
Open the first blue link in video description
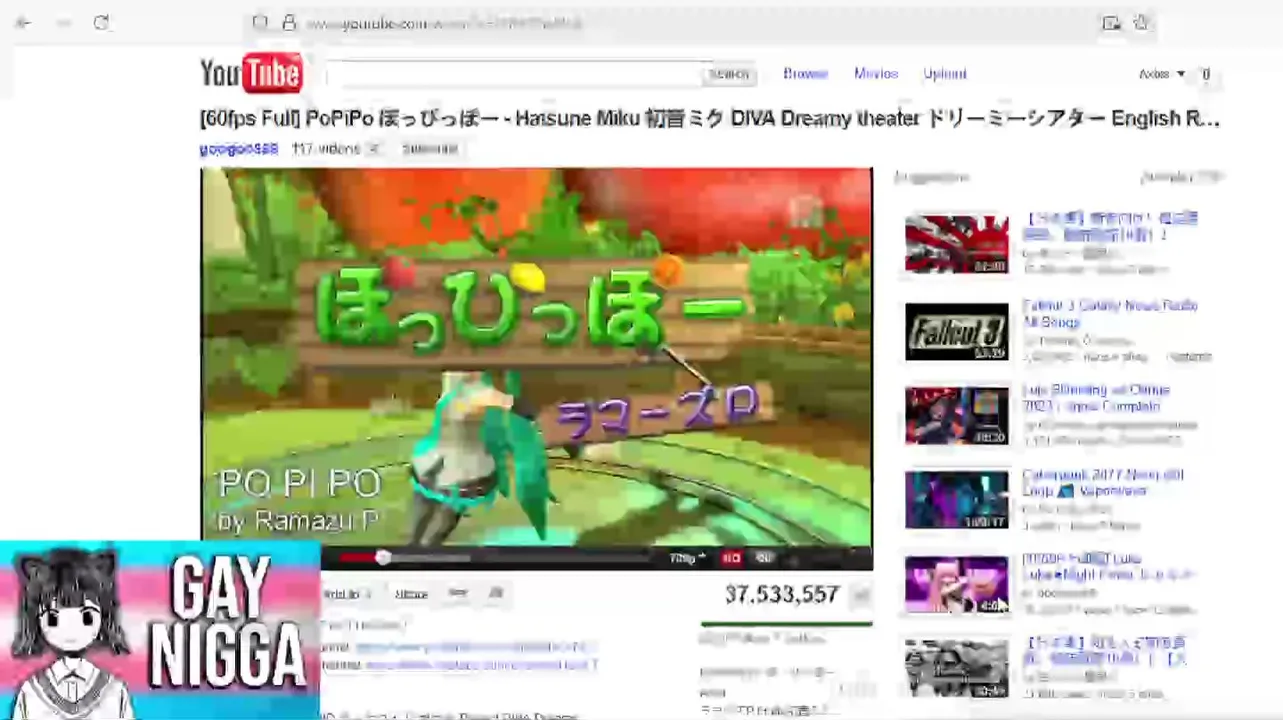[x=474, y=647]
